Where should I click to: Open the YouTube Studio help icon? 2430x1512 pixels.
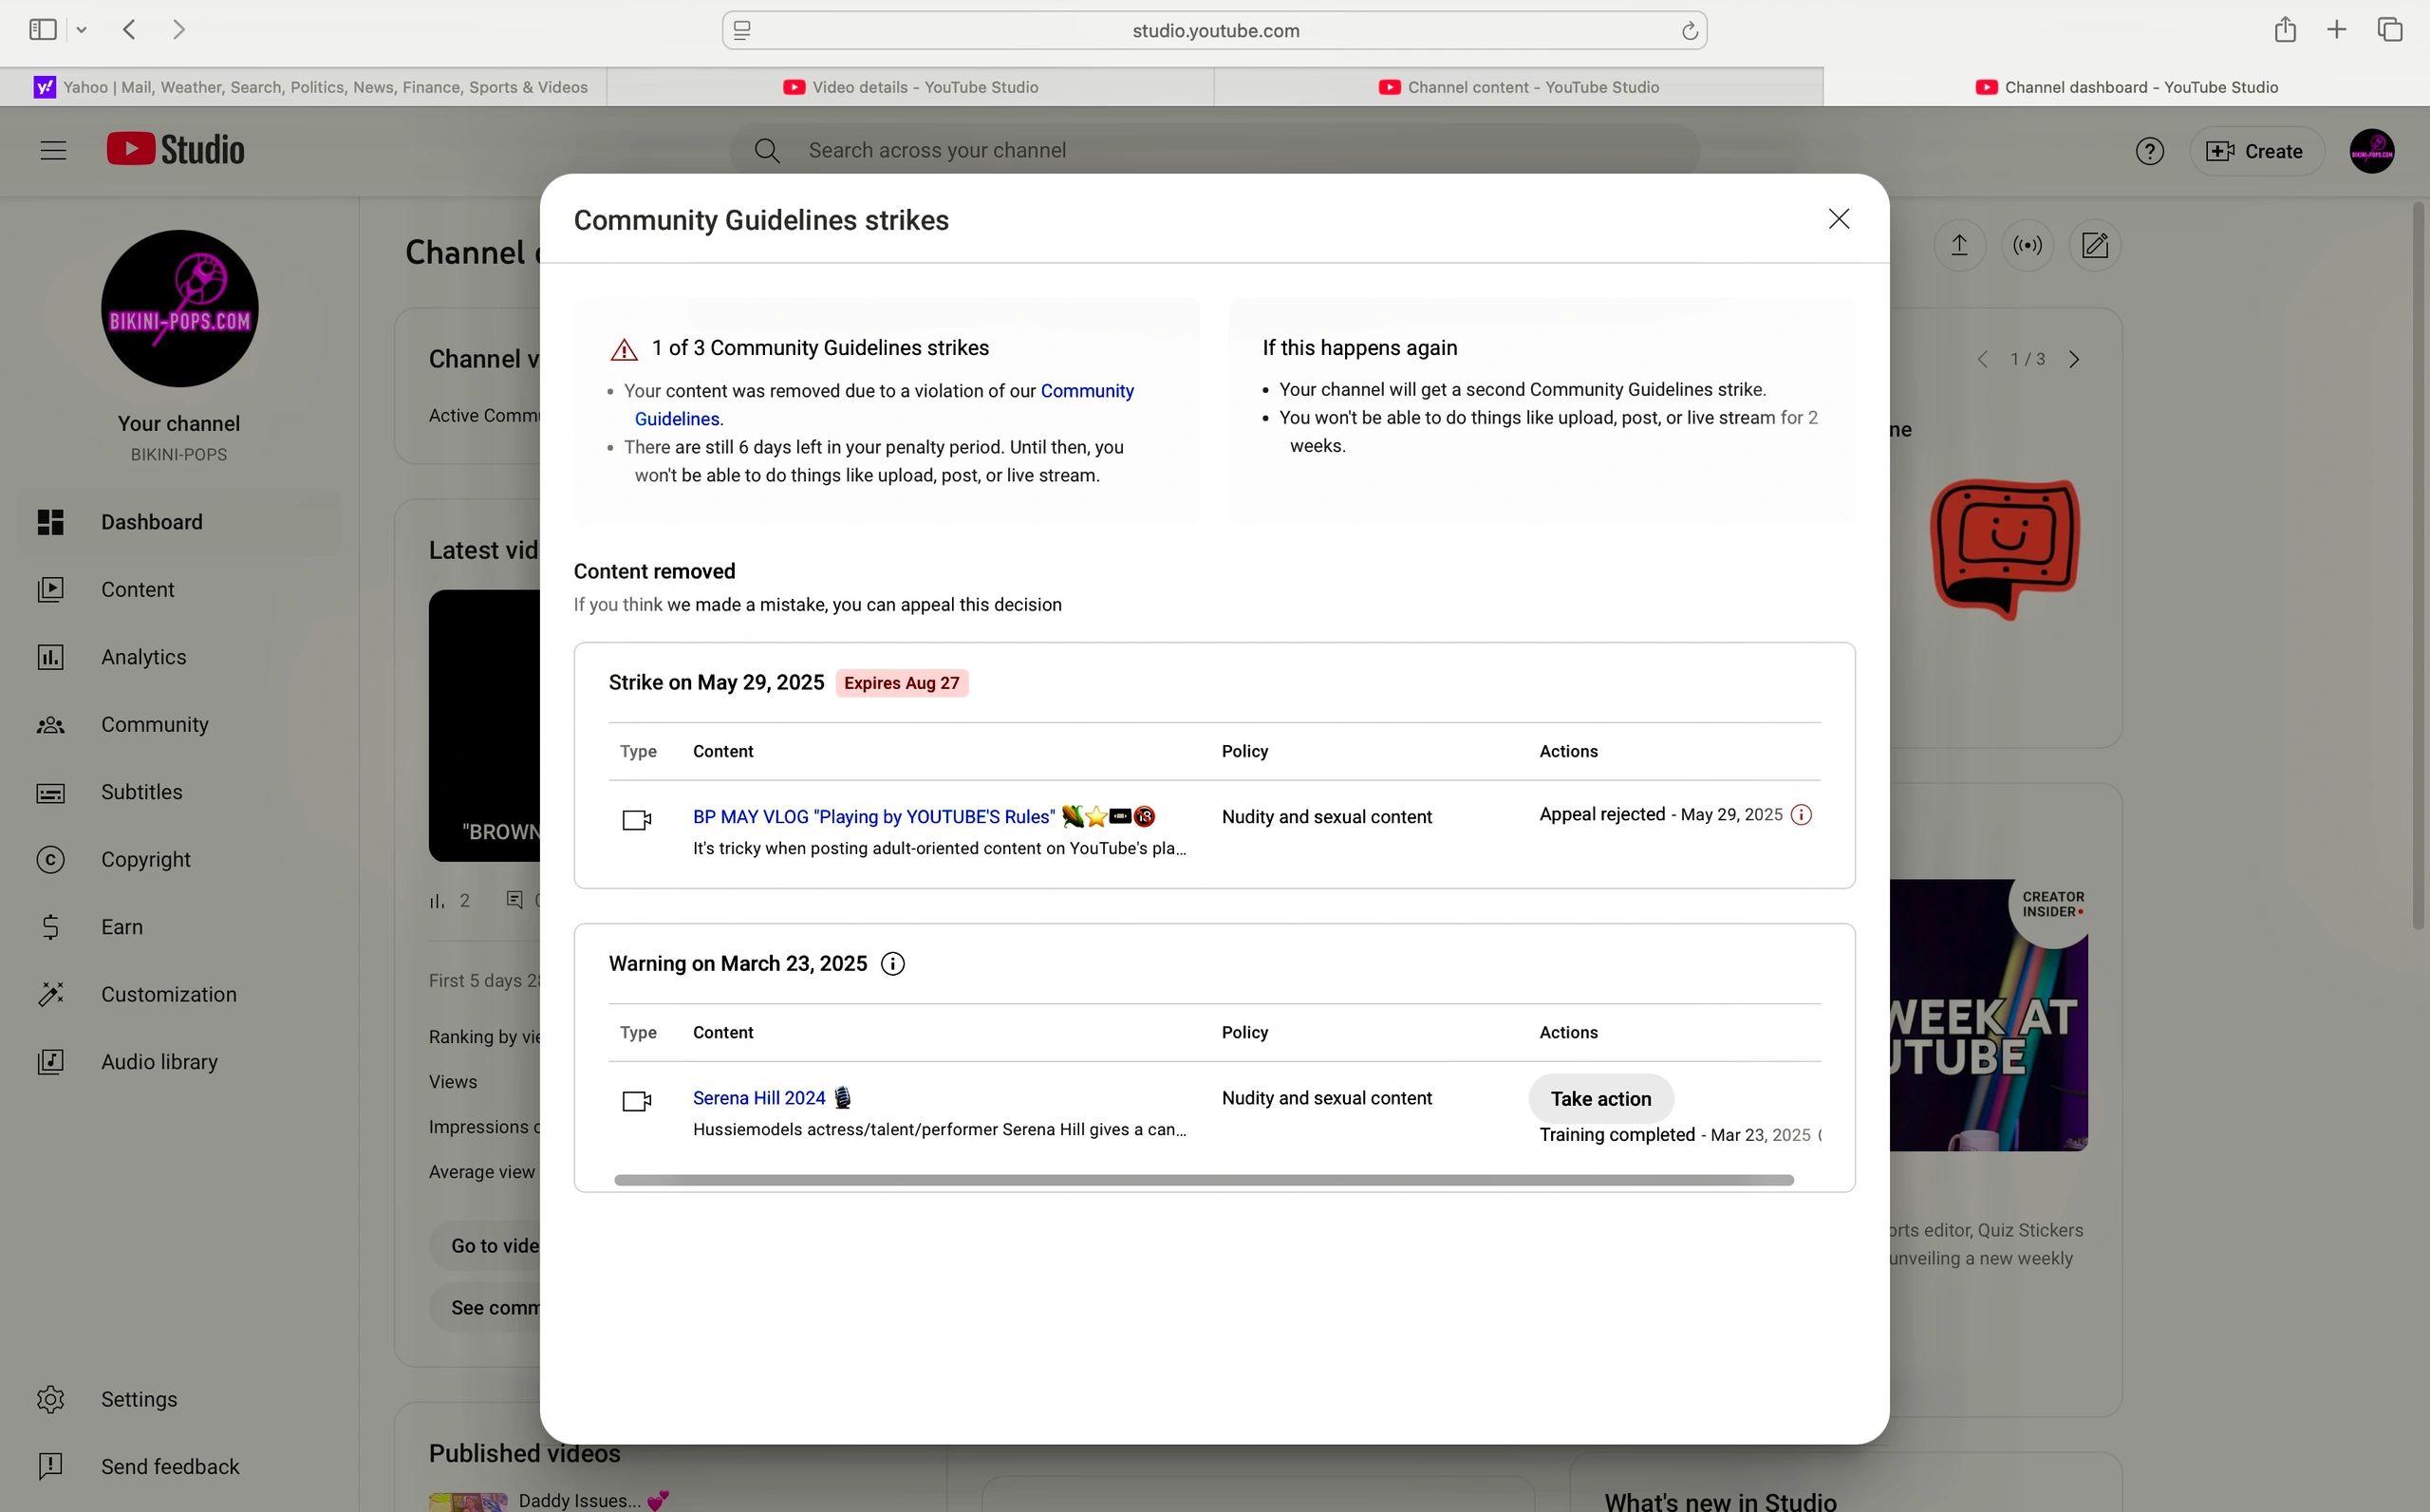[2149, 151]
